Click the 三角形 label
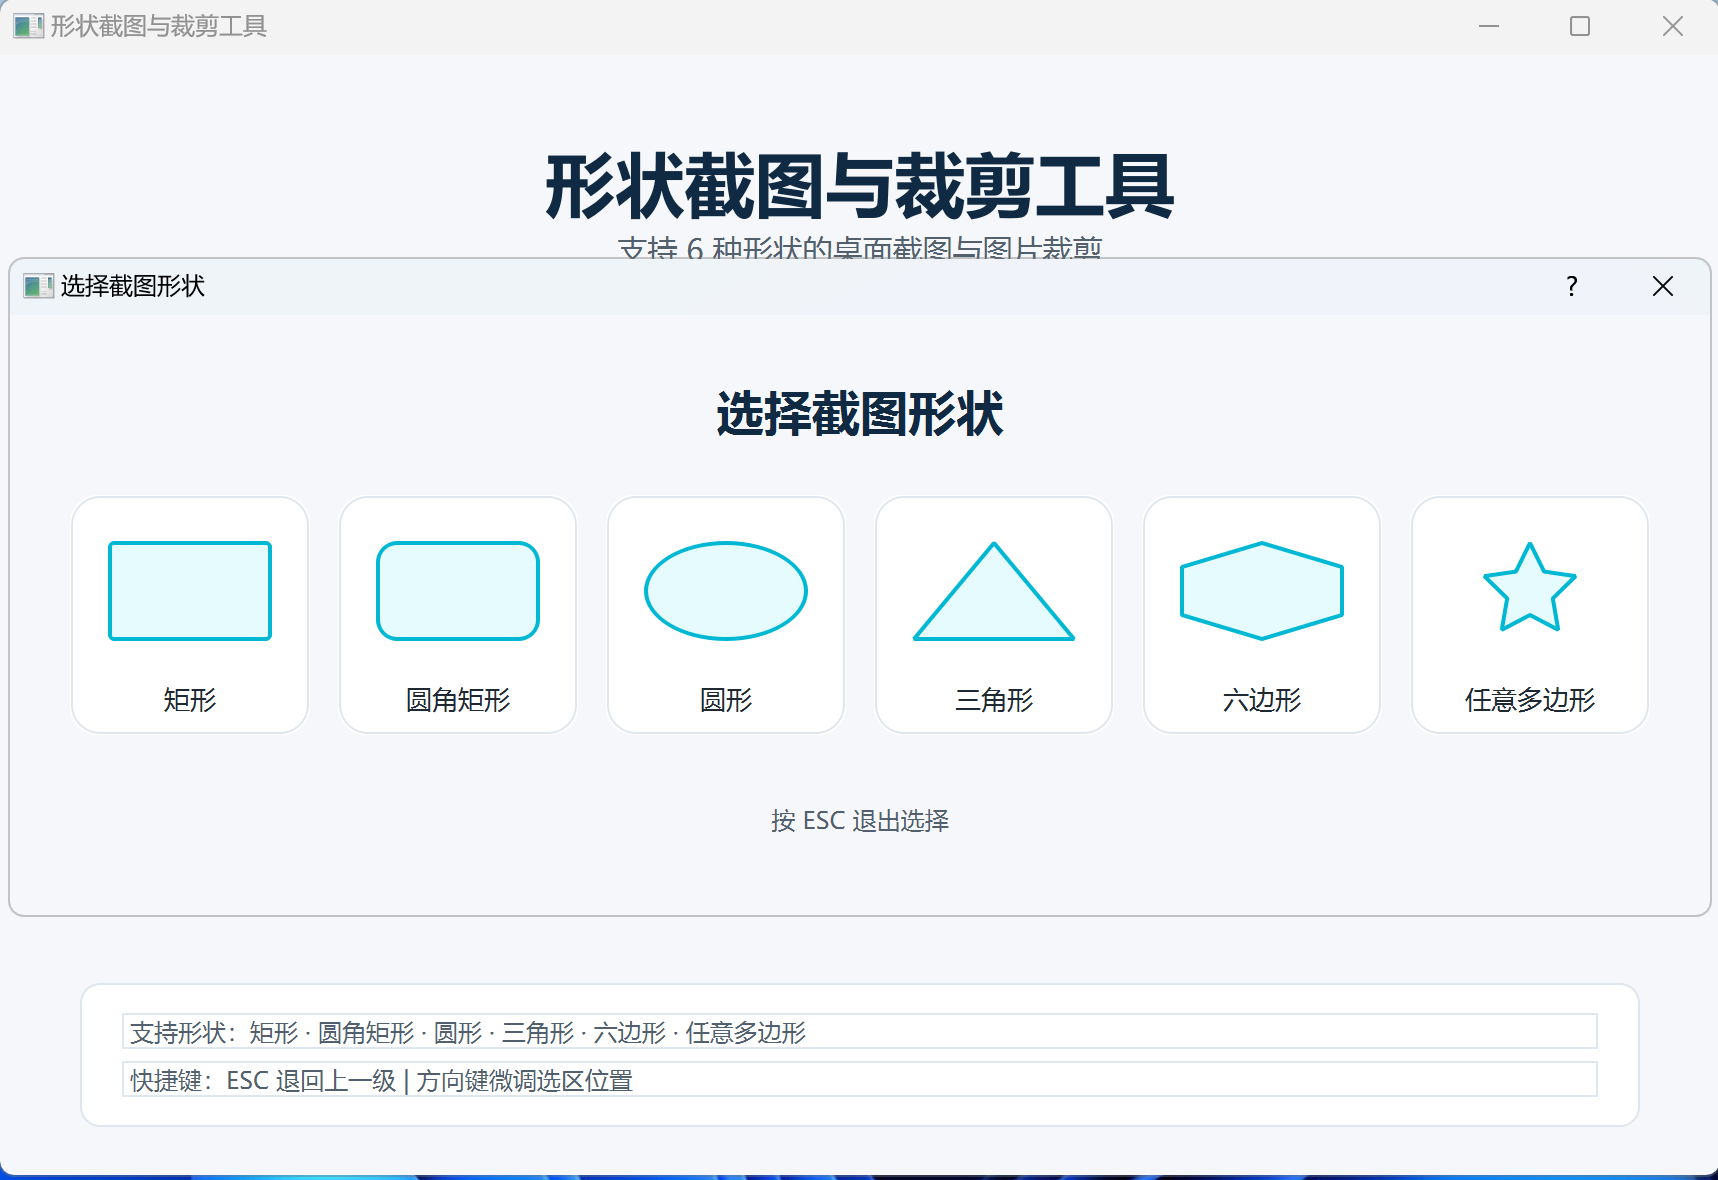1718x1180 pixels. click(994, 700)
